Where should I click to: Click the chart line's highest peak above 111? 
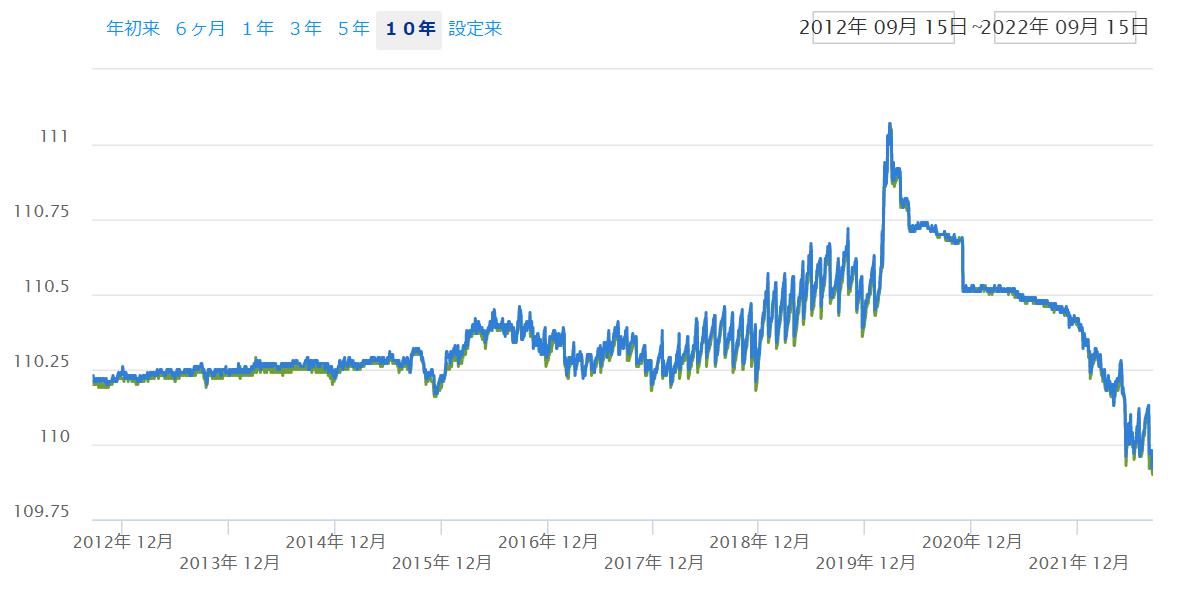(889, 124)
